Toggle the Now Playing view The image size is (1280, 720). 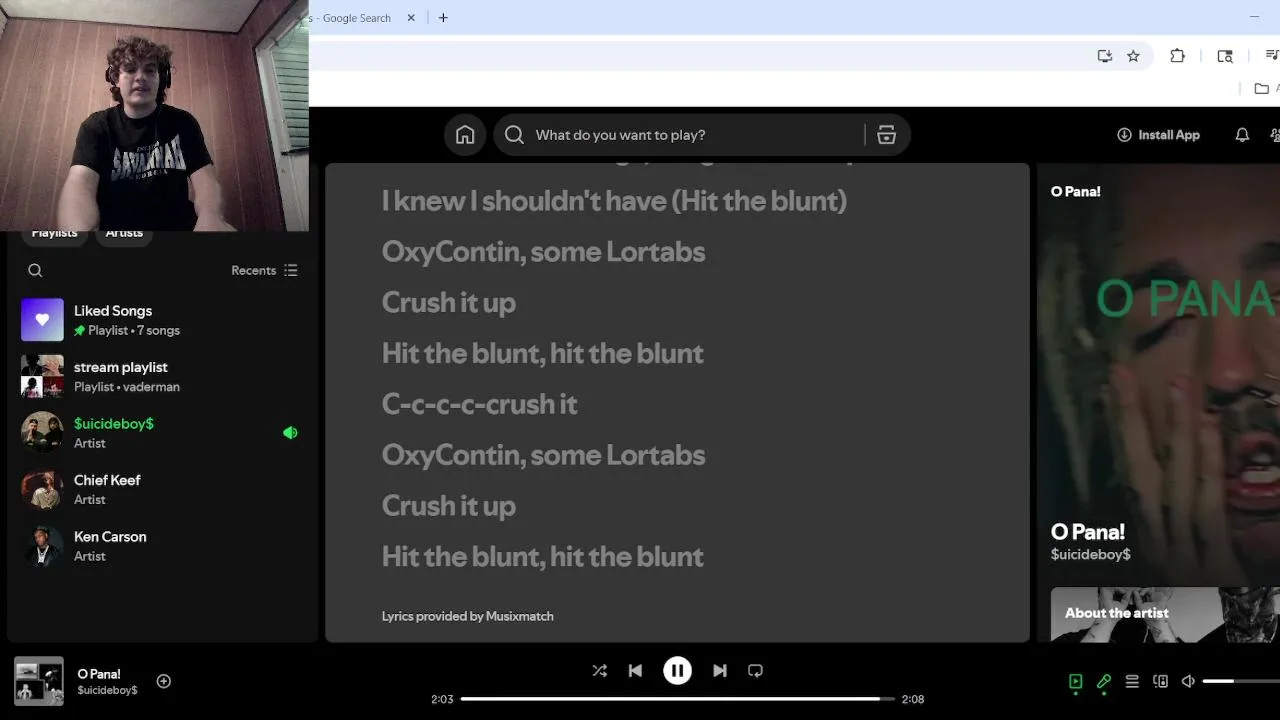1076,681
